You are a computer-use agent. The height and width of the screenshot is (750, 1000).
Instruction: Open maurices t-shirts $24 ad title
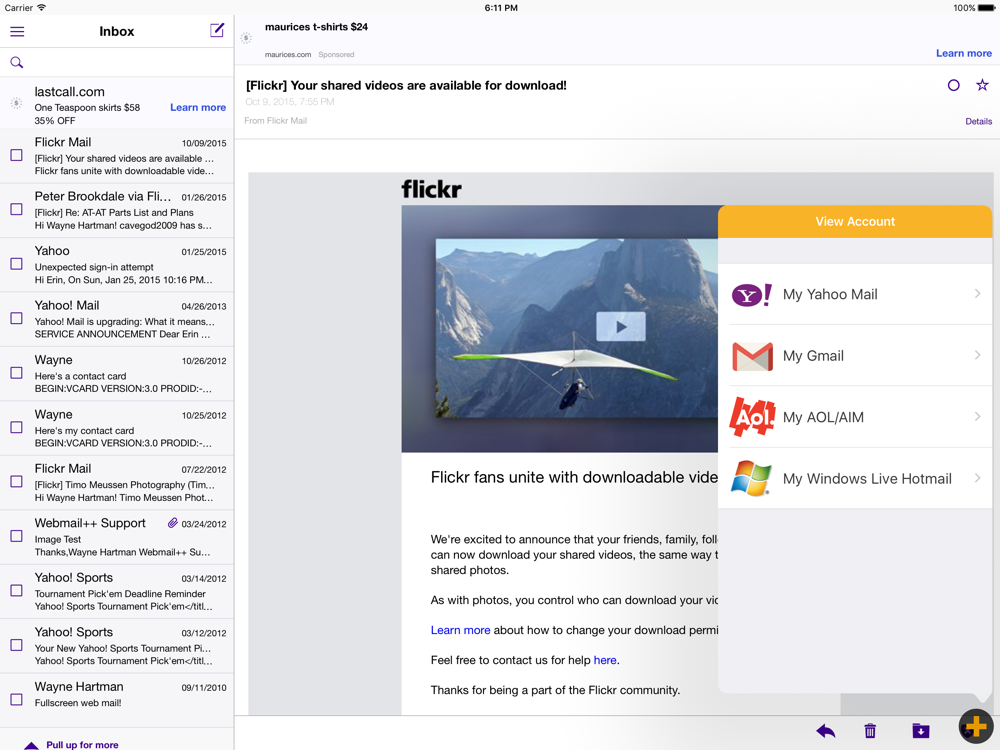coord(316,27)
